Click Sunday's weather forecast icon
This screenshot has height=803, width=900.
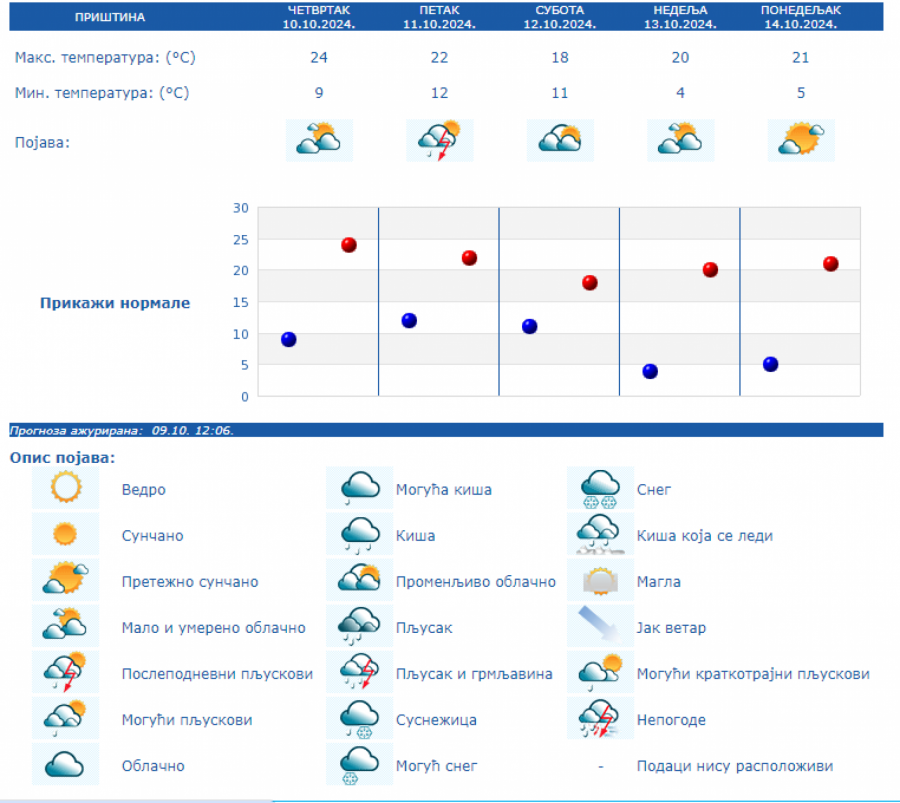tap(680, 140)
